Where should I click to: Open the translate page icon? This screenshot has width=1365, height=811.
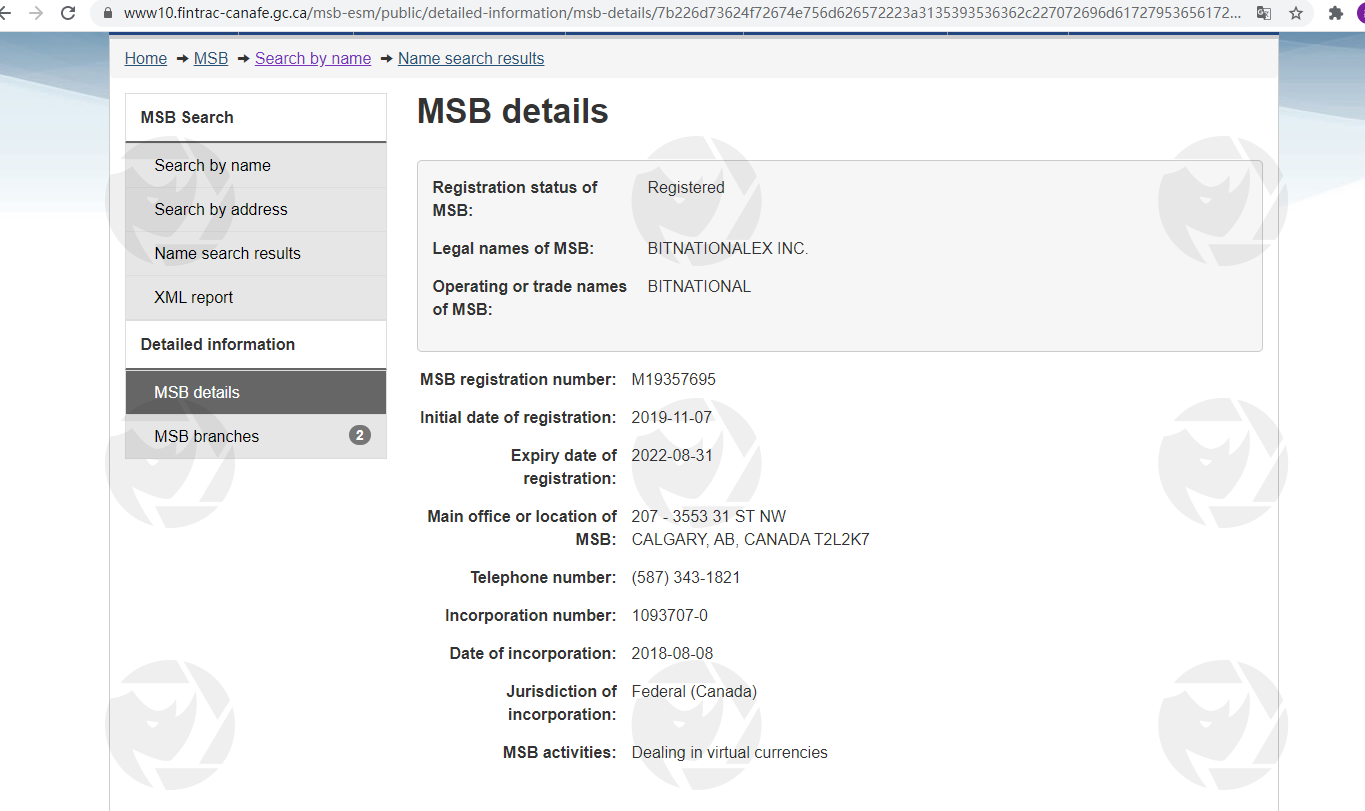coord(1264,13)
